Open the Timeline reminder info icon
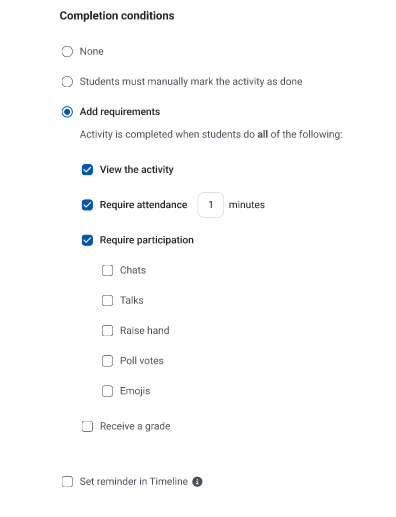The width and height of the screenshot is (396, 517). (x=197, y=482)
